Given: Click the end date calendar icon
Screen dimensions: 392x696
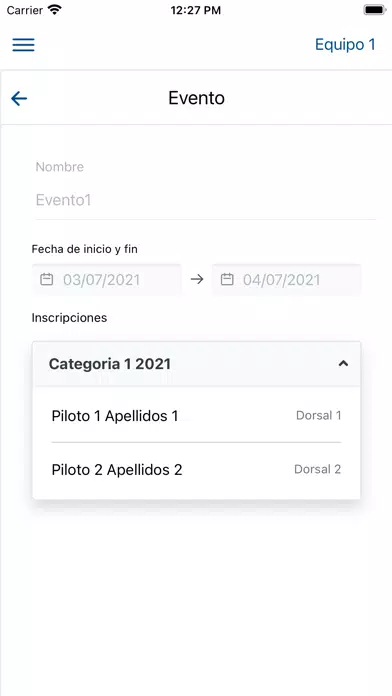Looking at the screenshot, I should pyautogui.click(x=227, y=280).
